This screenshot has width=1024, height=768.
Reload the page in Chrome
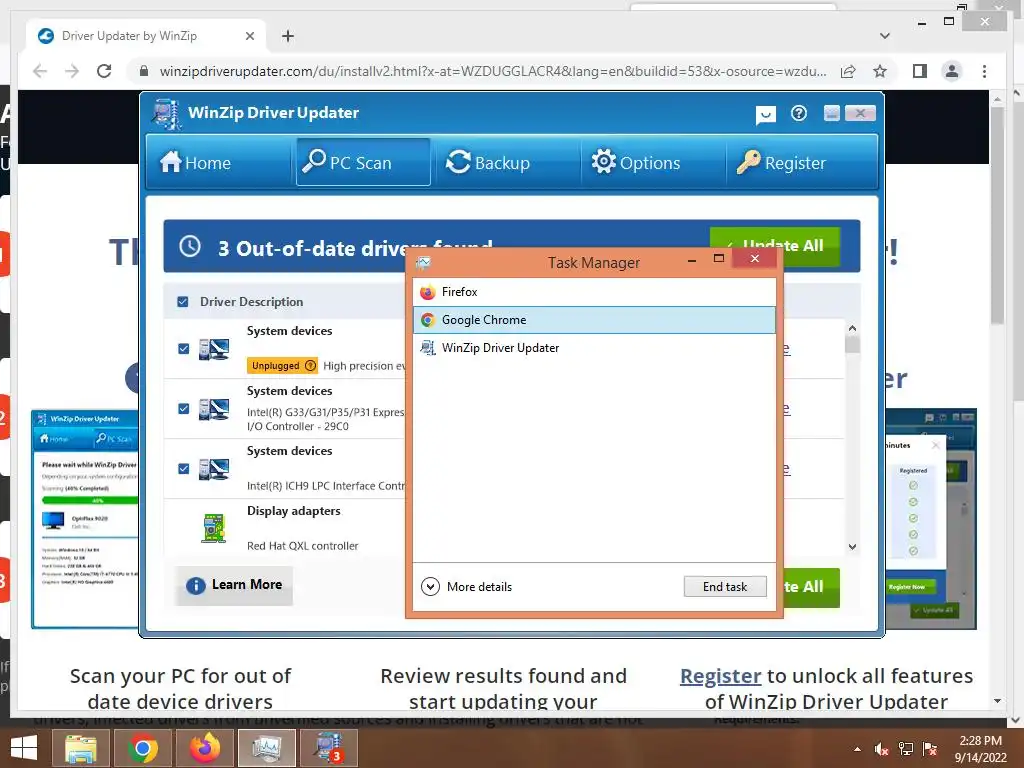tap(104, 71)
